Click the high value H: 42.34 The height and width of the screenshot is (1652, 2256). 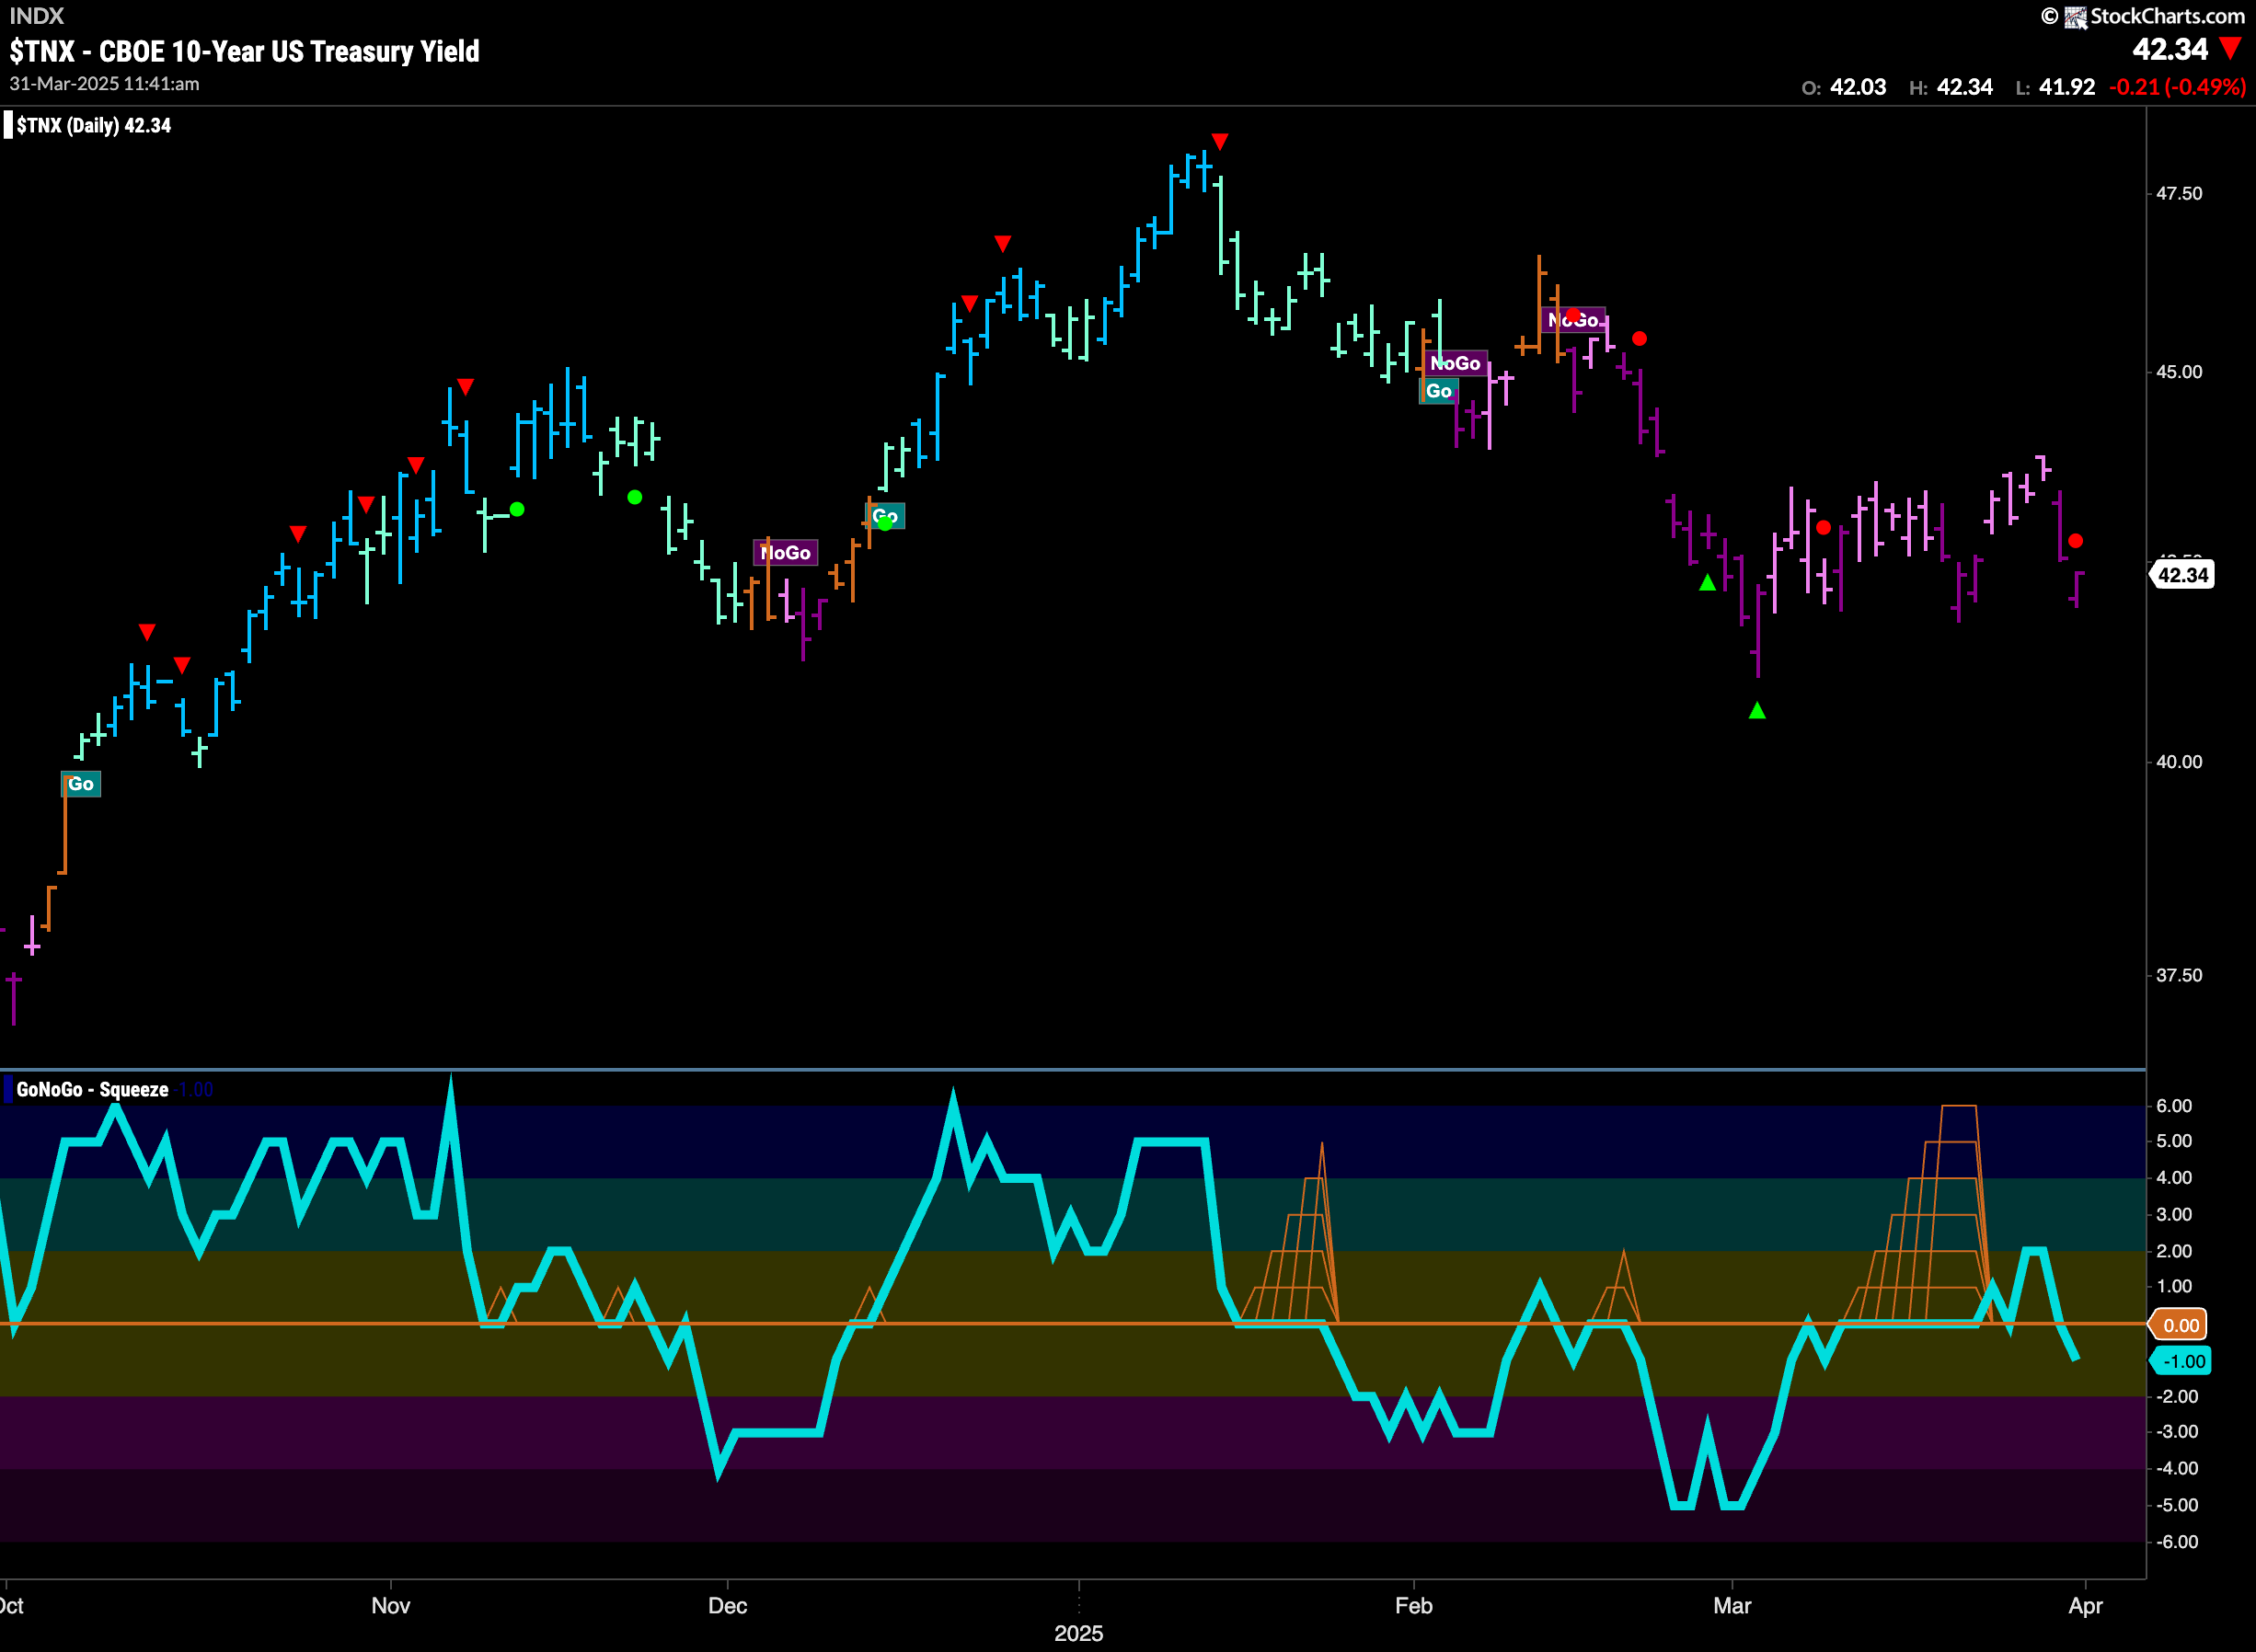click(x=1950, y=87)
